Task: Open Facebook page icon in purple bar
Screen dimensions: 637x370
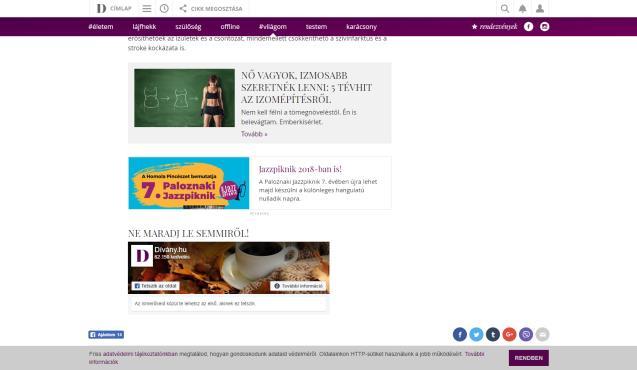Action: (529, 26)
